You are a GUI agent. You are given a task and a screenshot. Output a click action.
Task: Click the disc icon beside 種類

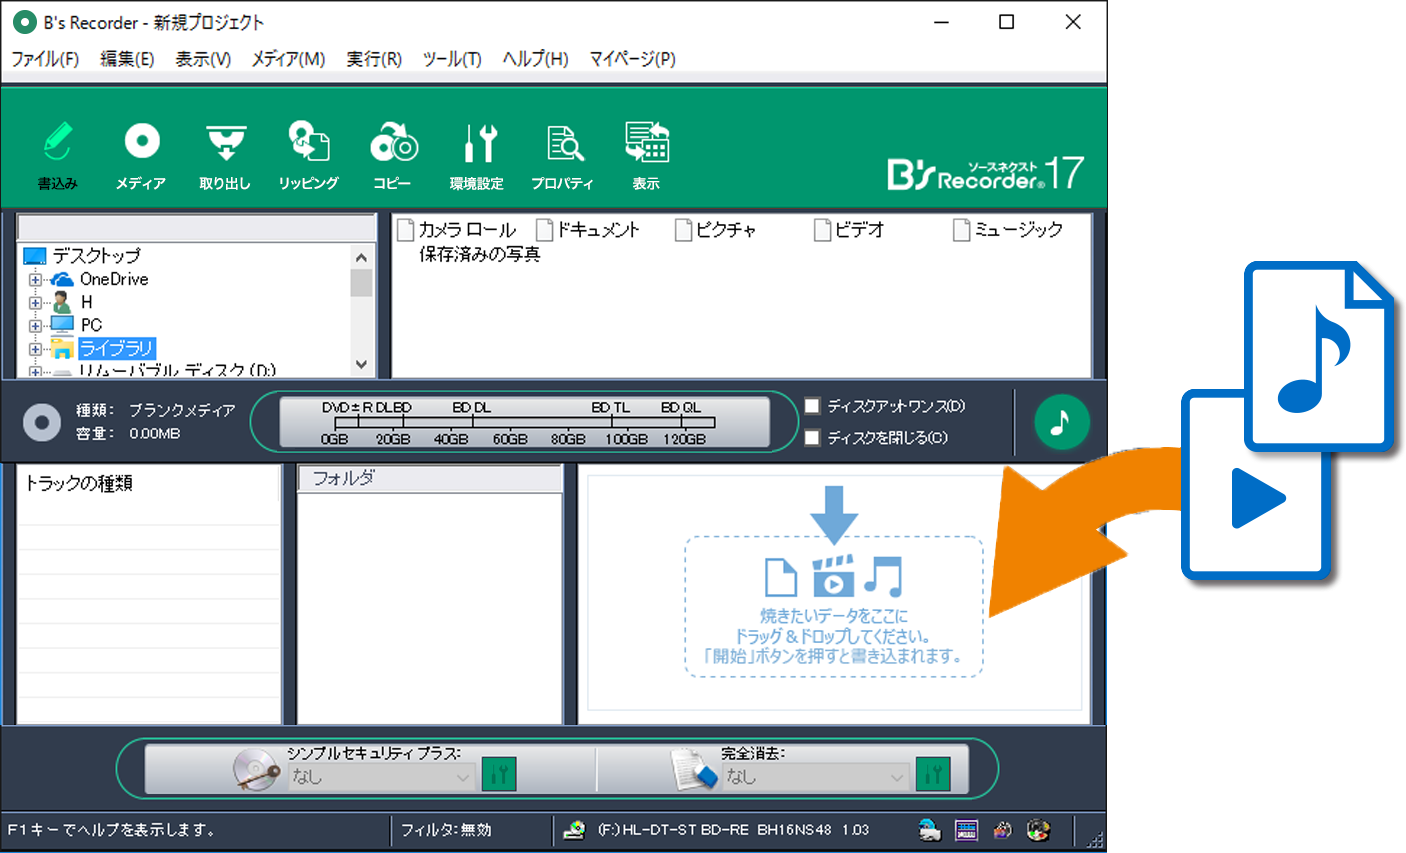tap(42, 422)
